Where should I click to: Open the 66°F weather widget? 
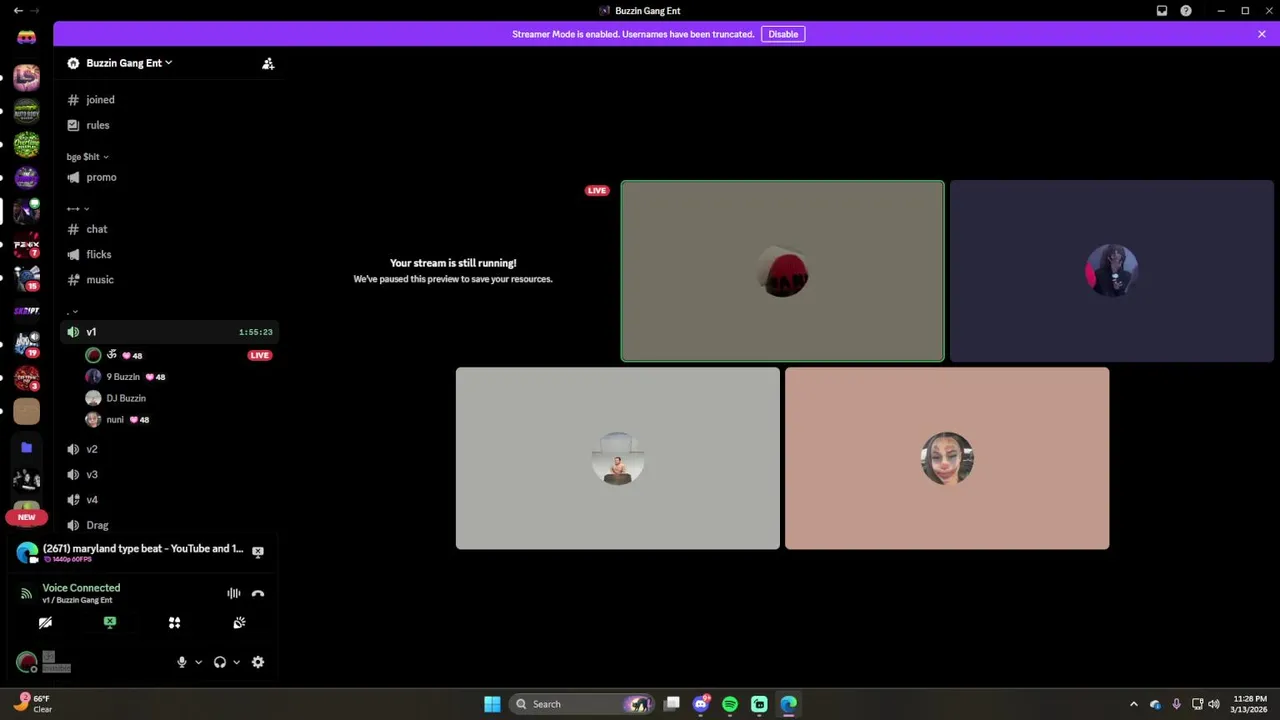coord(32,704)
